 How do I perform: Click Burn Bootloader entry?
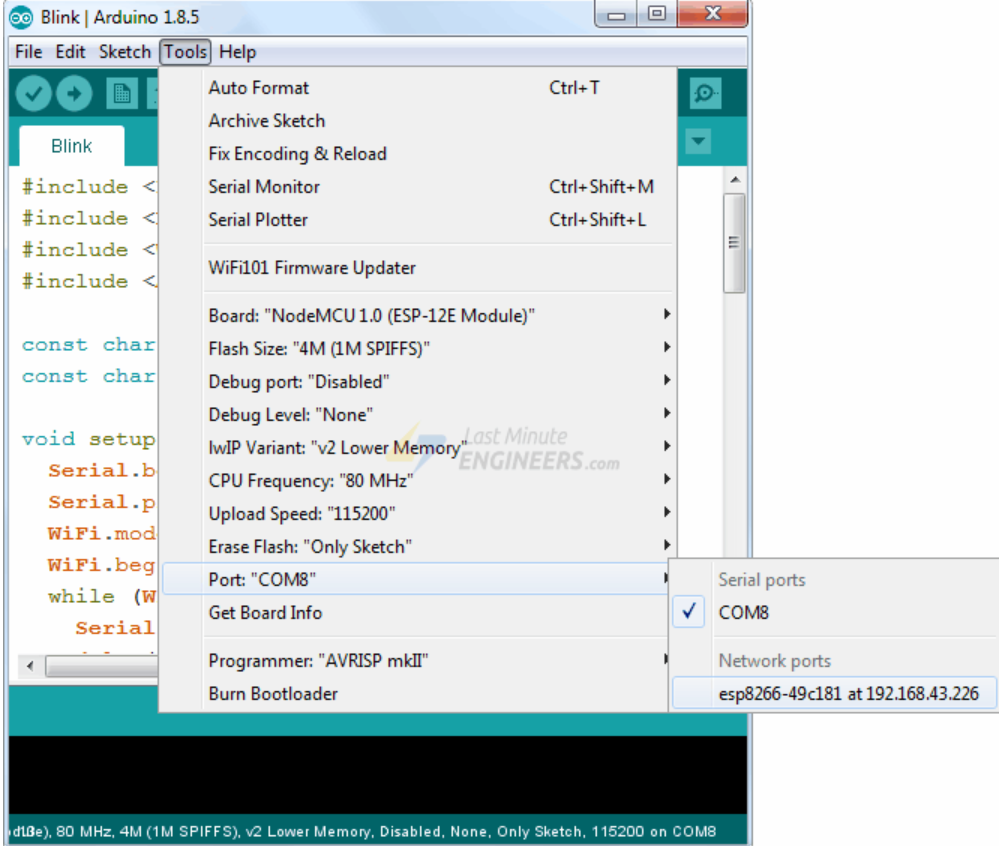[x=273, y=693]
